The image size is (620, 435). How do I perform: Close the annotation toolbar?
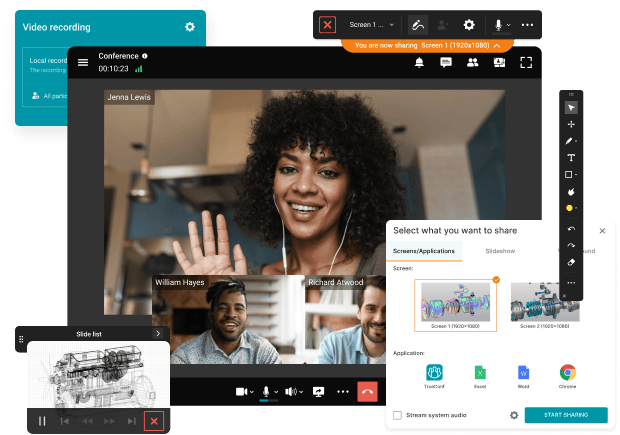tap(564, 296)
